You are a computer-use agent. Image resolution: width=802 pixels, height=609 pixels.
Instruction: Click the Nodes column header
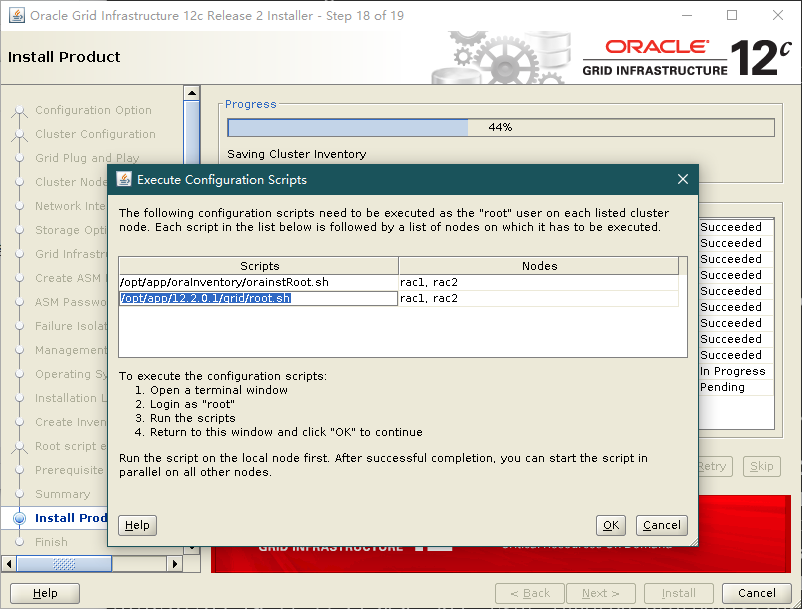(539, 266)
